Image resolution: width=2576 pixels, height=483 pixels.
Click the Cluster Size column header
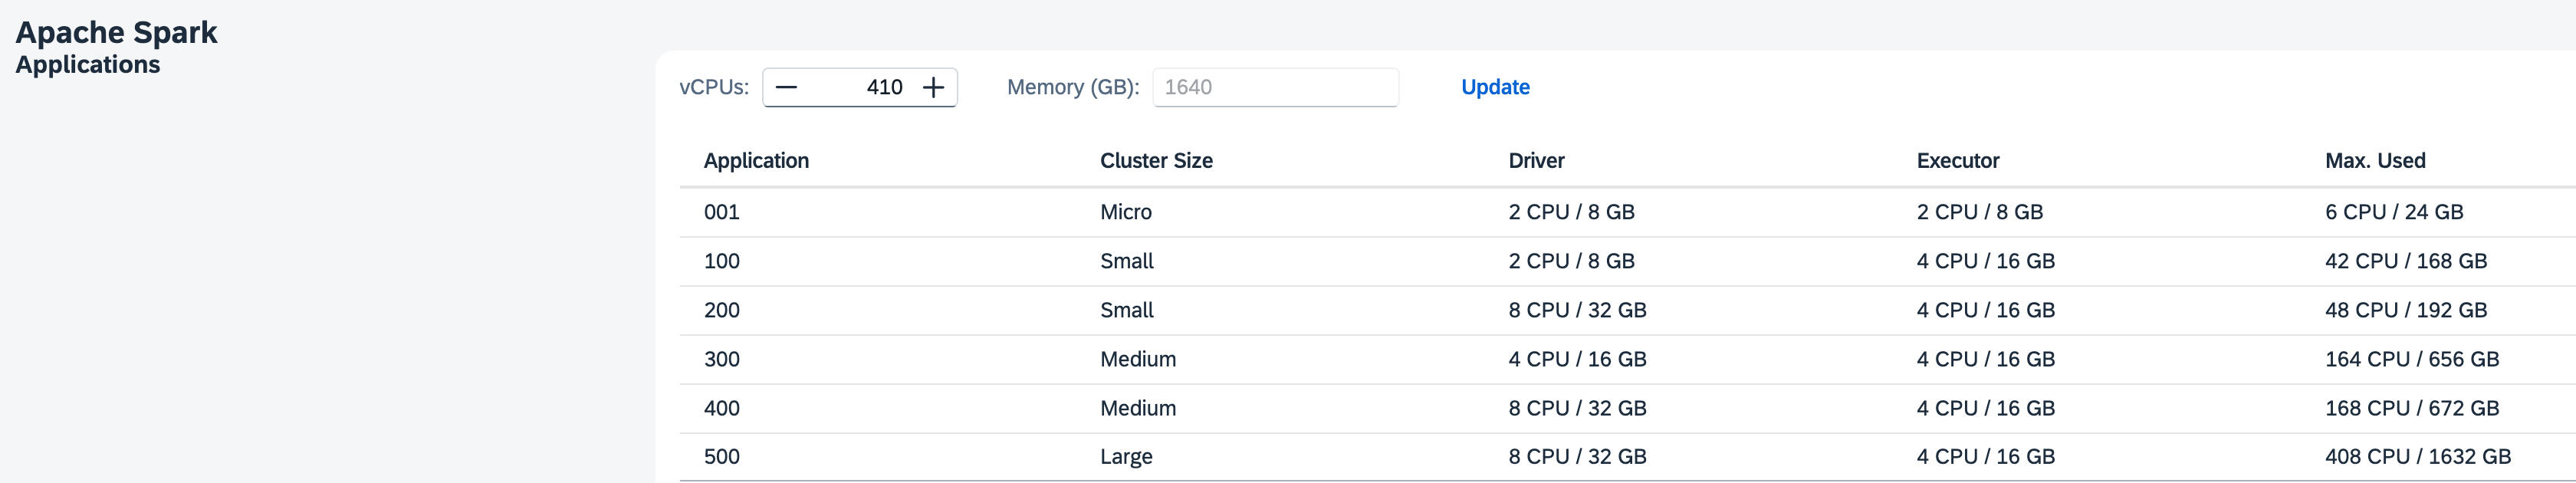(1156, 161)
